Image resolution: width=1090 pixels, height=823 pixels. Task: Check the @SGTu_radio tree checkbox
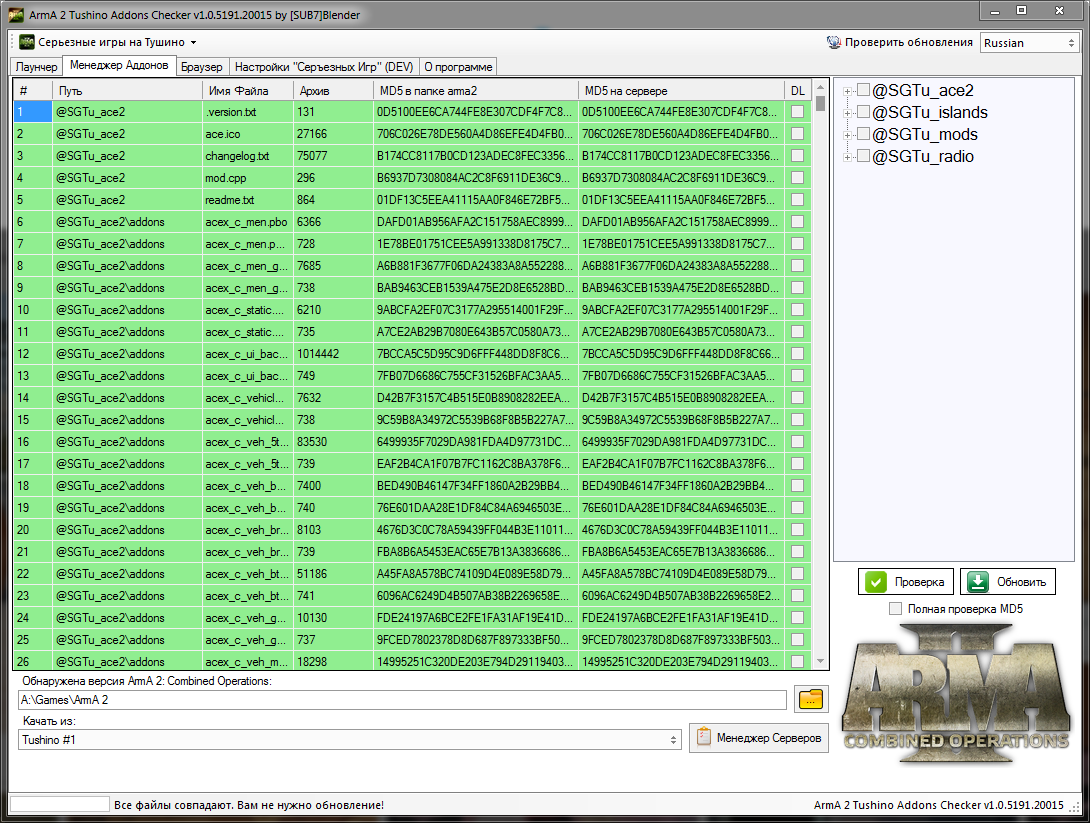click(863, 156)
